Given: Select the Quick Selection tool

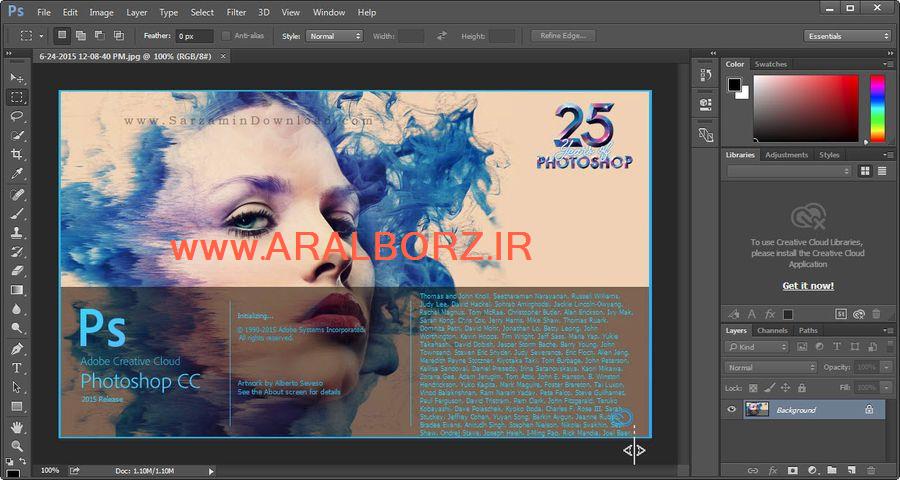Looking at the screenshot, I should [x=17, y=136].
